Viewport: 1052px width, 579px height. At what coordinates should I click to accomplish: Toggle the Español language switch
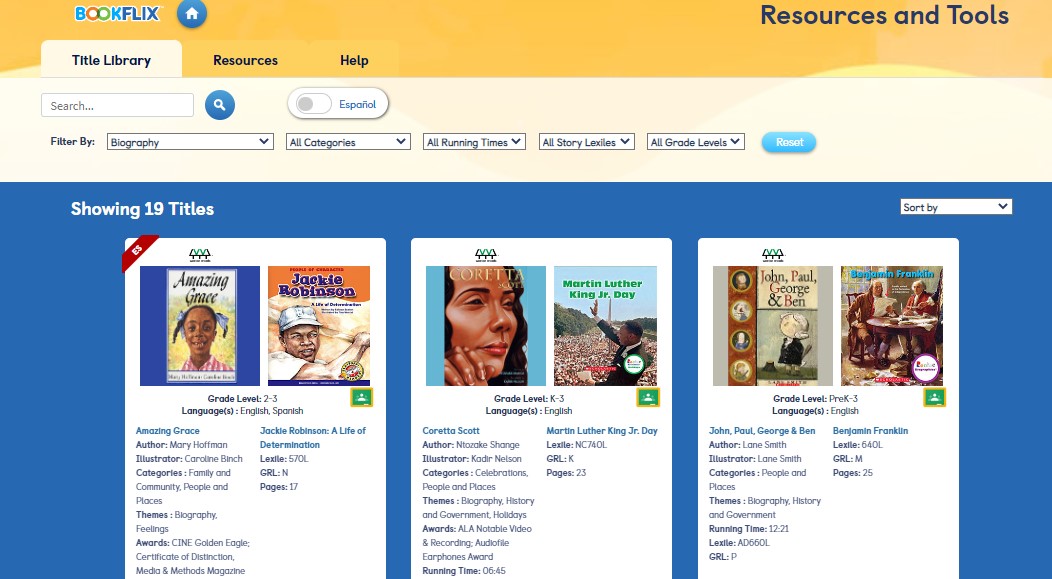[314, 104]
